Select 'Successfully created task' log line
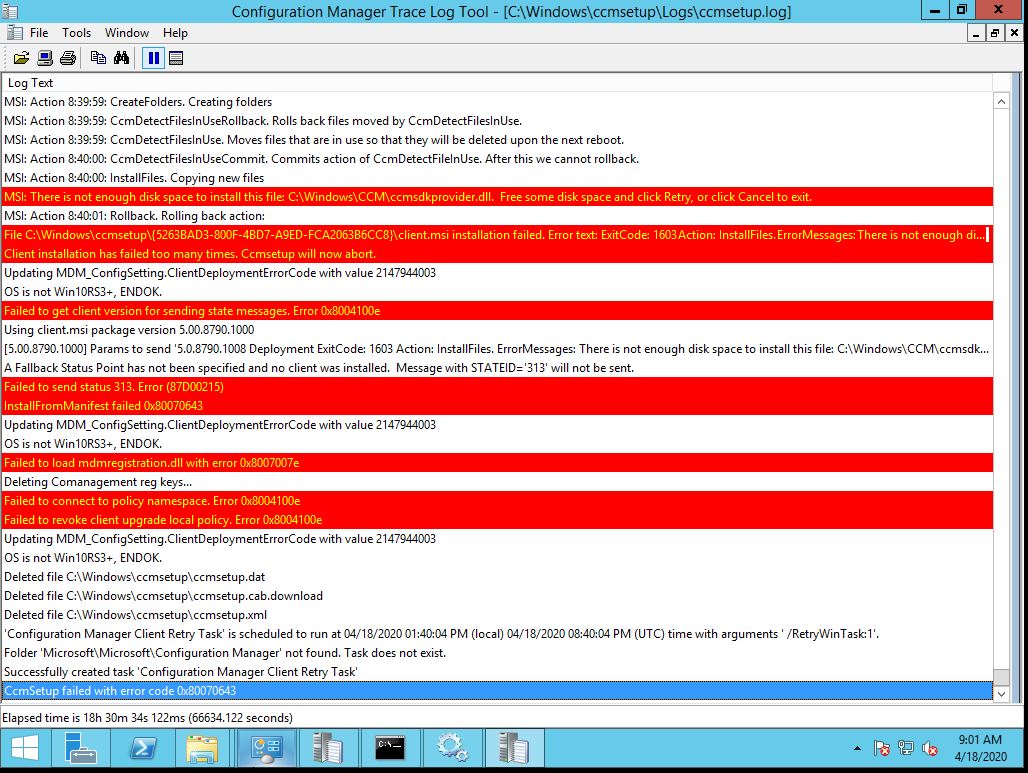Viewport: 1028px width, 773px height. tap(497, 672)
